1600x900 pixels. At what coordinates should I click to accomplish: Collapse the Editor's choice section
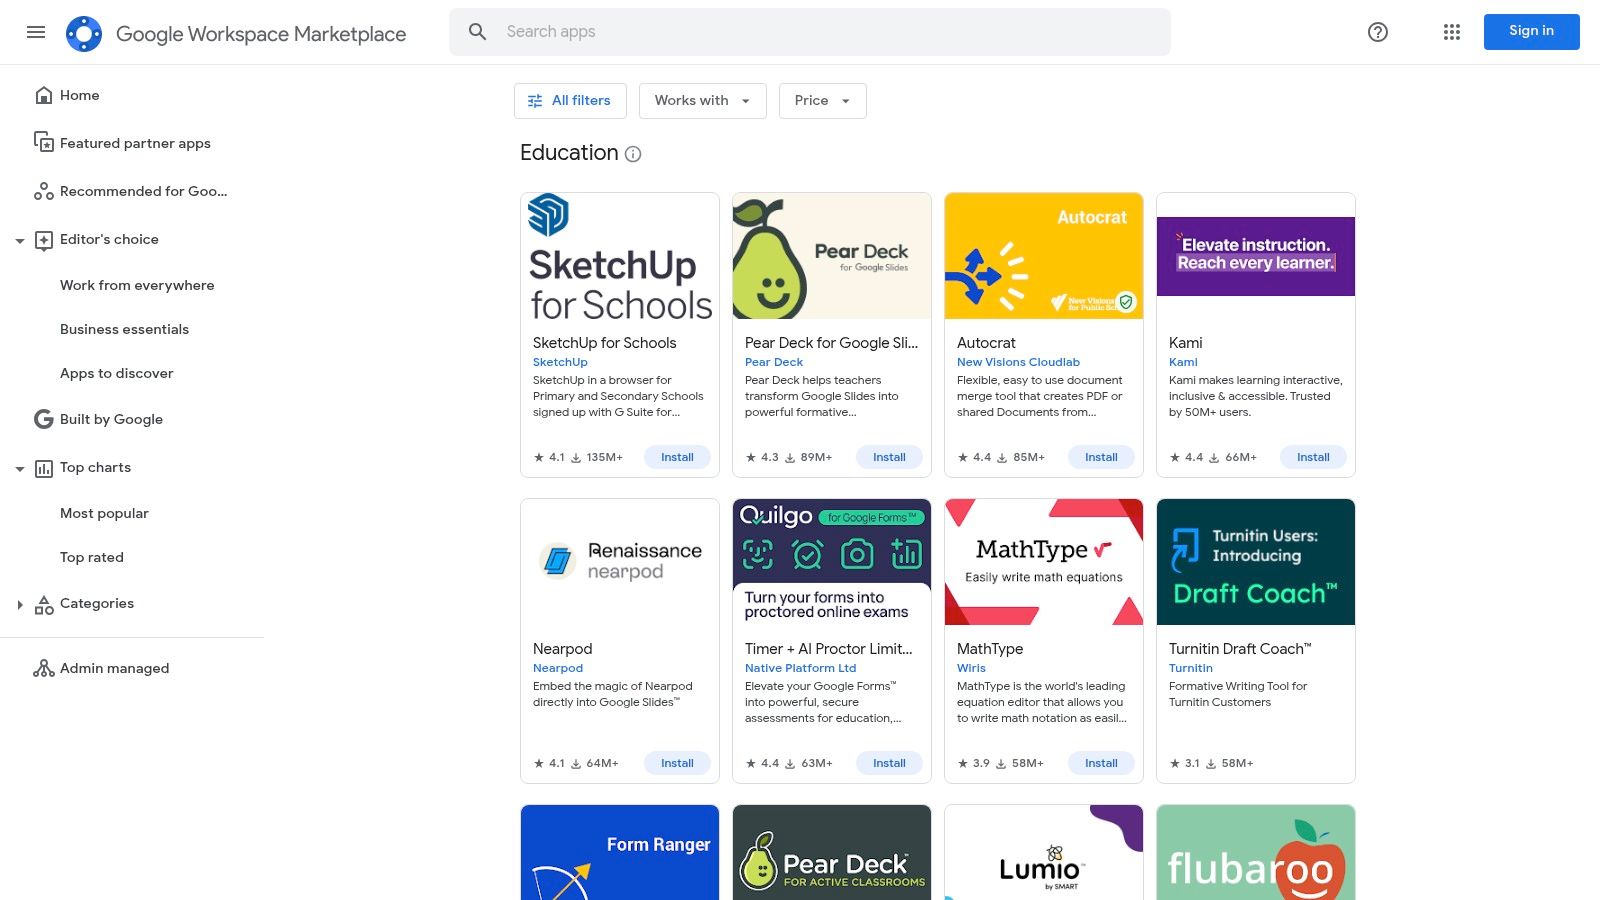pos(20,240)
